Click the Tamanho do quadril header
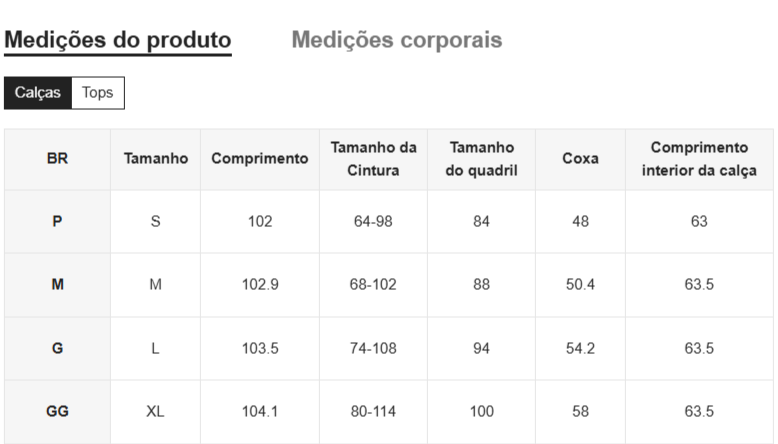778x444 pixels. pos(481,159)
